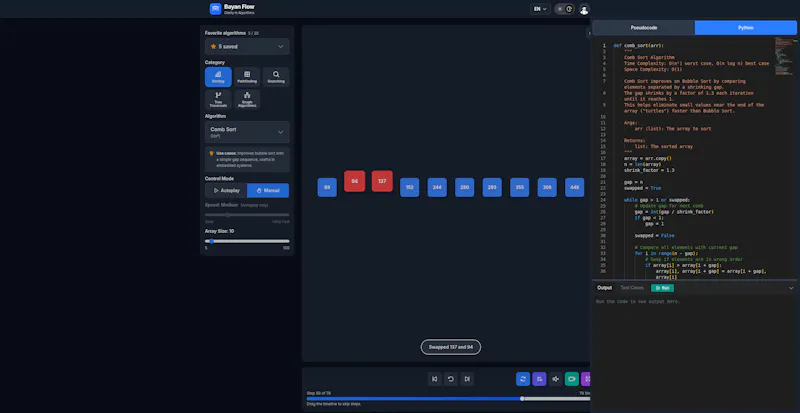Click the 'def comb_sort(arr):' code line
Screen dimensions: 800x413
coord(638,46)
